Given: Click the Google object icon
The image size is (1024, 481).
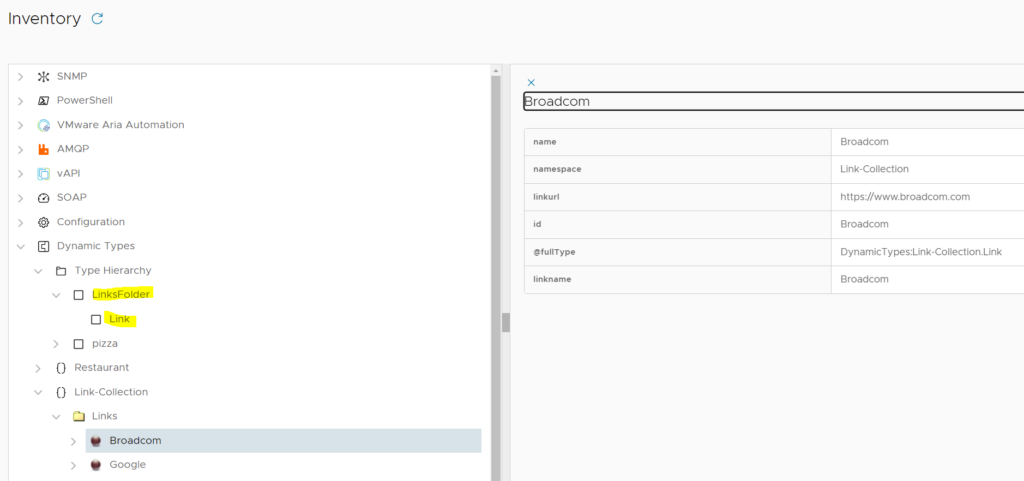Looking at the screenshot, I should point(96,465).
